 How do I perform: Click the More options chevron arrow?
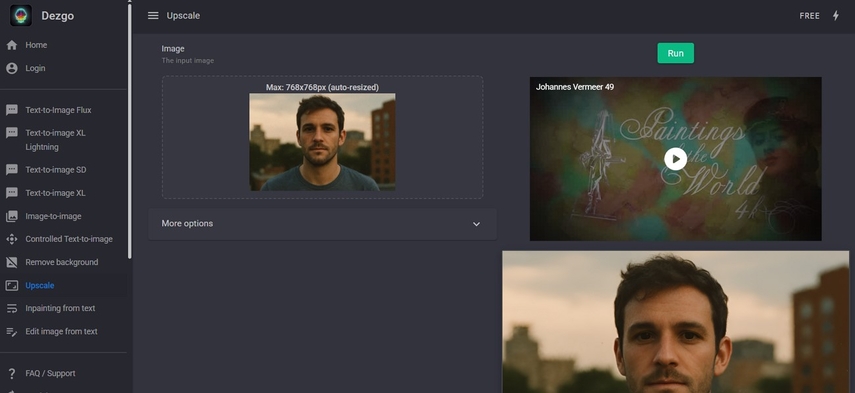[x=476, y=224]
